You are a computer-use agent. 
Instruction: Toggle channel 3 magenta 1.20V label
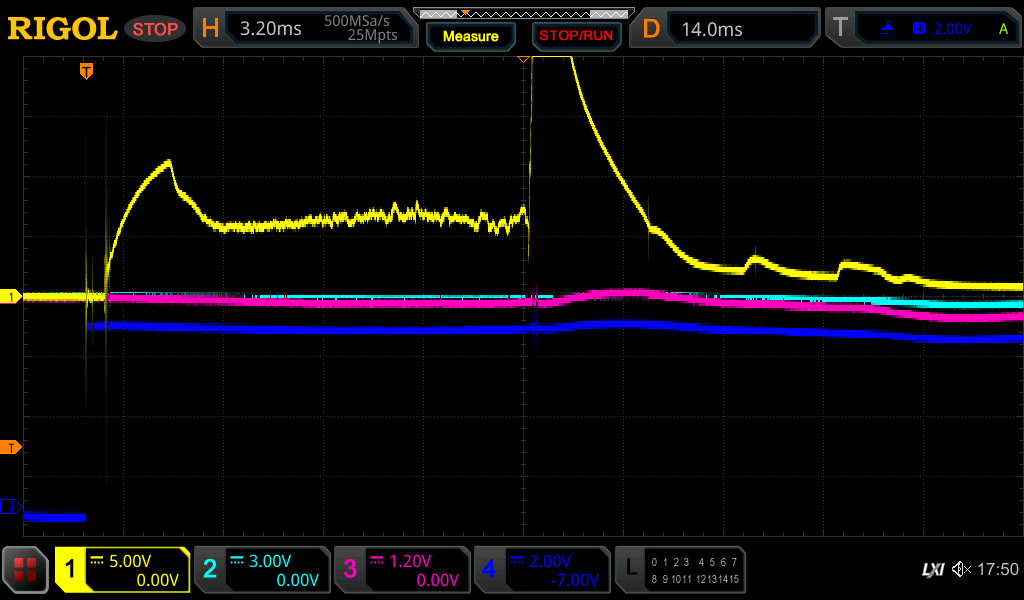click(402, 570)
